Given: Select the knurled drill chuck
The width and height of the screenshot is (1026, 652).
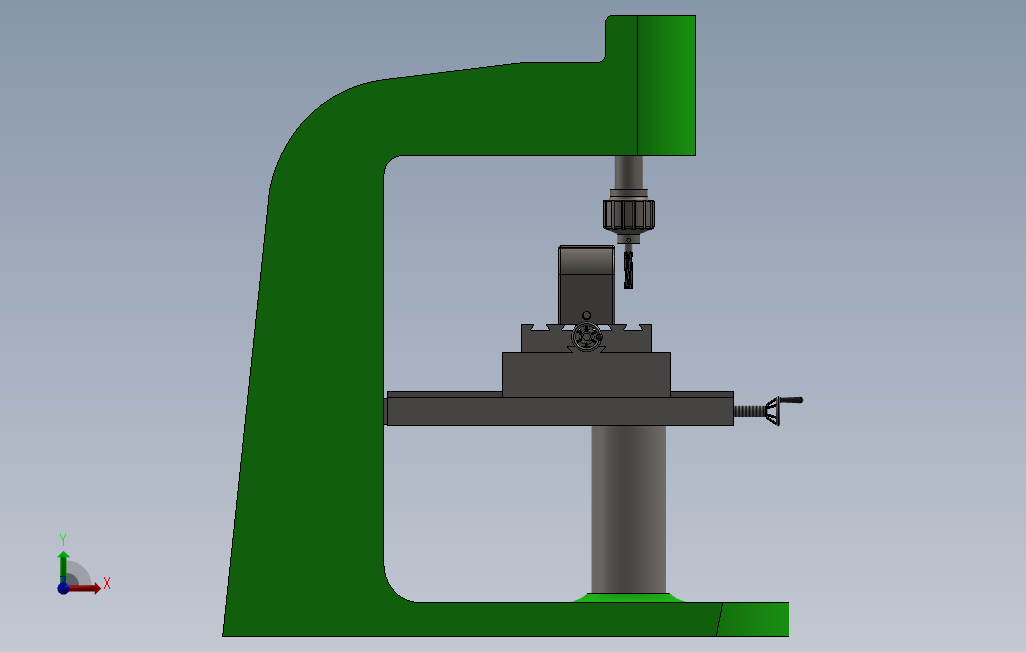Looking at the screenshot, I should pyautogui.click(x=629, y=215).
